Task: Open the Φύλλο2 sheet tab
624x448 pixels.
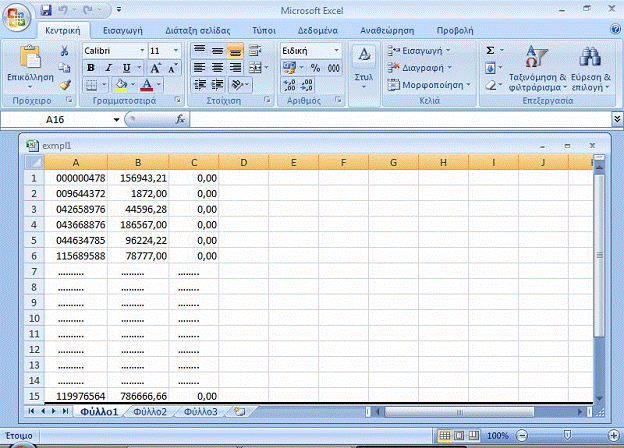Action: [x=149, y=411]
